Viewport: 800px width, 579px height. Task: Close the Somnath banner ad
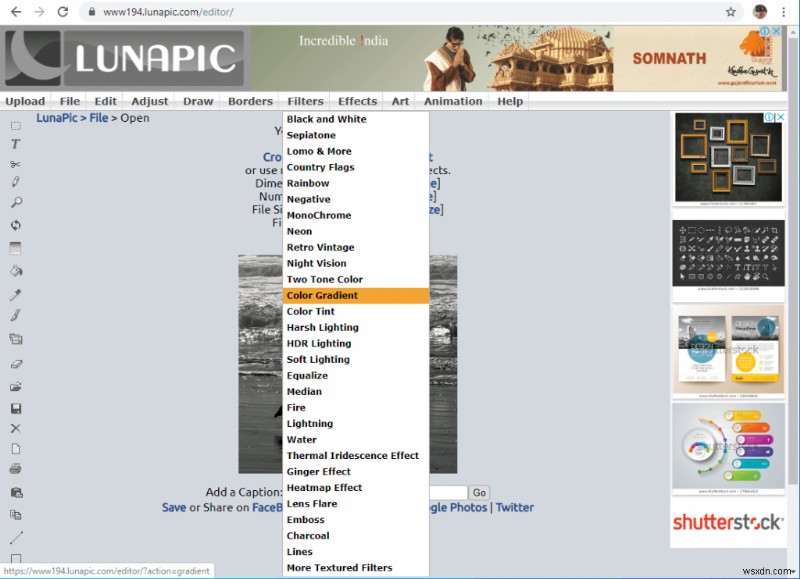777,31
